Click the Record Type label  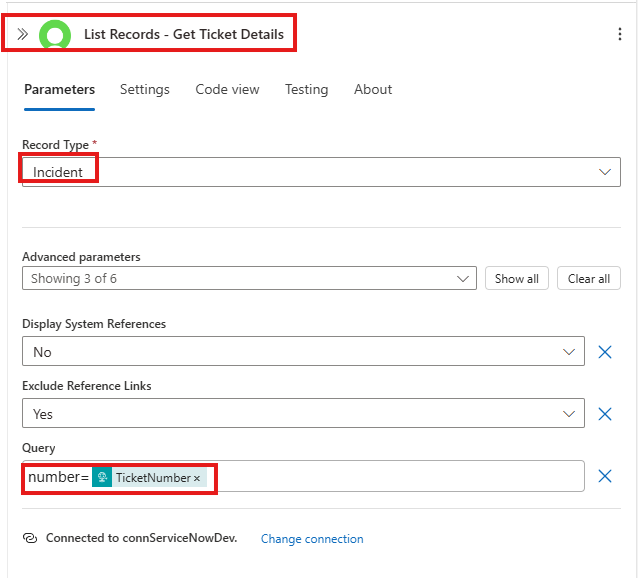coord(55,145)
